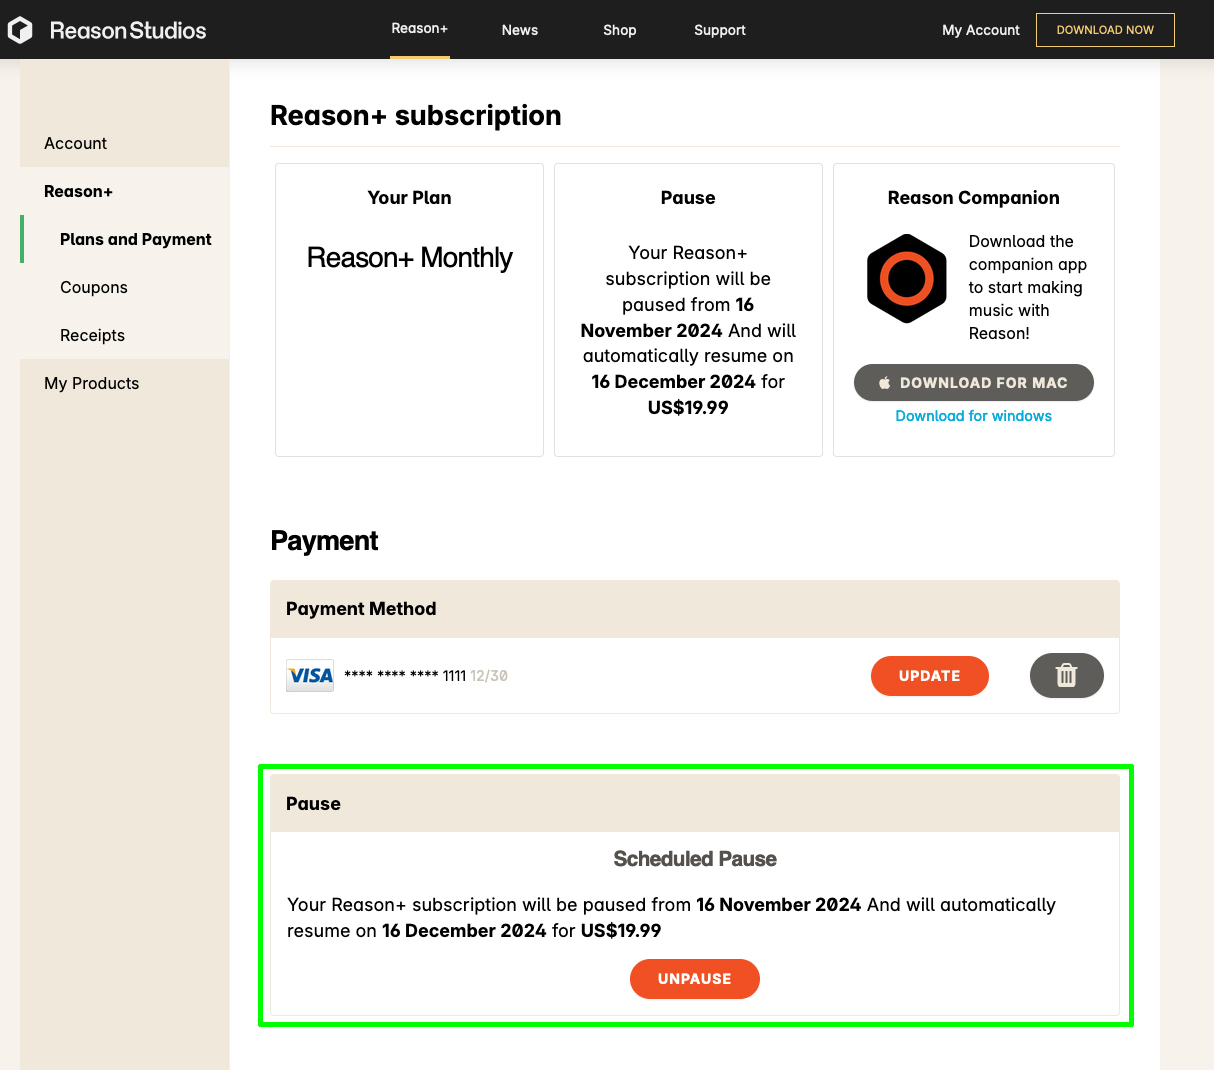Select Reason+ in the sidebar

(x=79, y=191)
